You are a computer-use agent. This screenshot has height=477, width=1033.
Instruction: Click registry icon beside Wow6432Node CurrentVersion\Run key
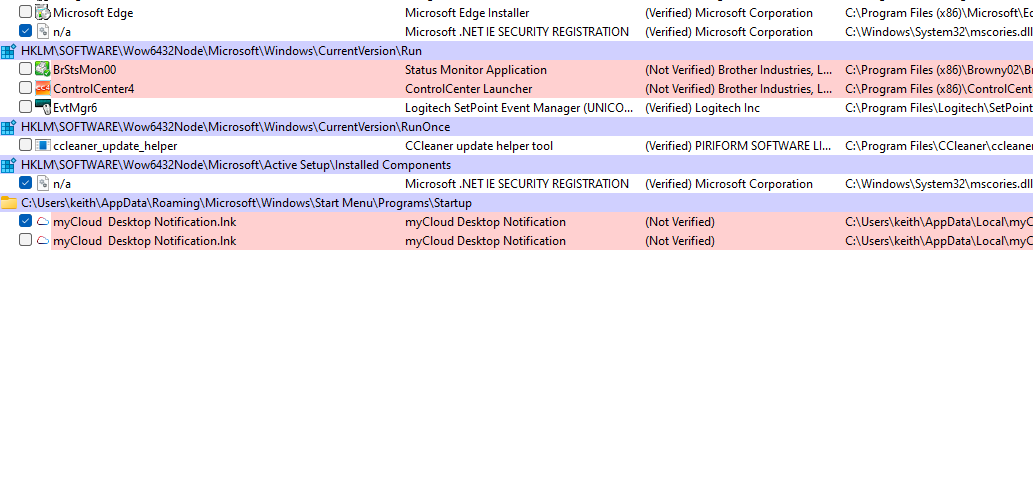9,51
